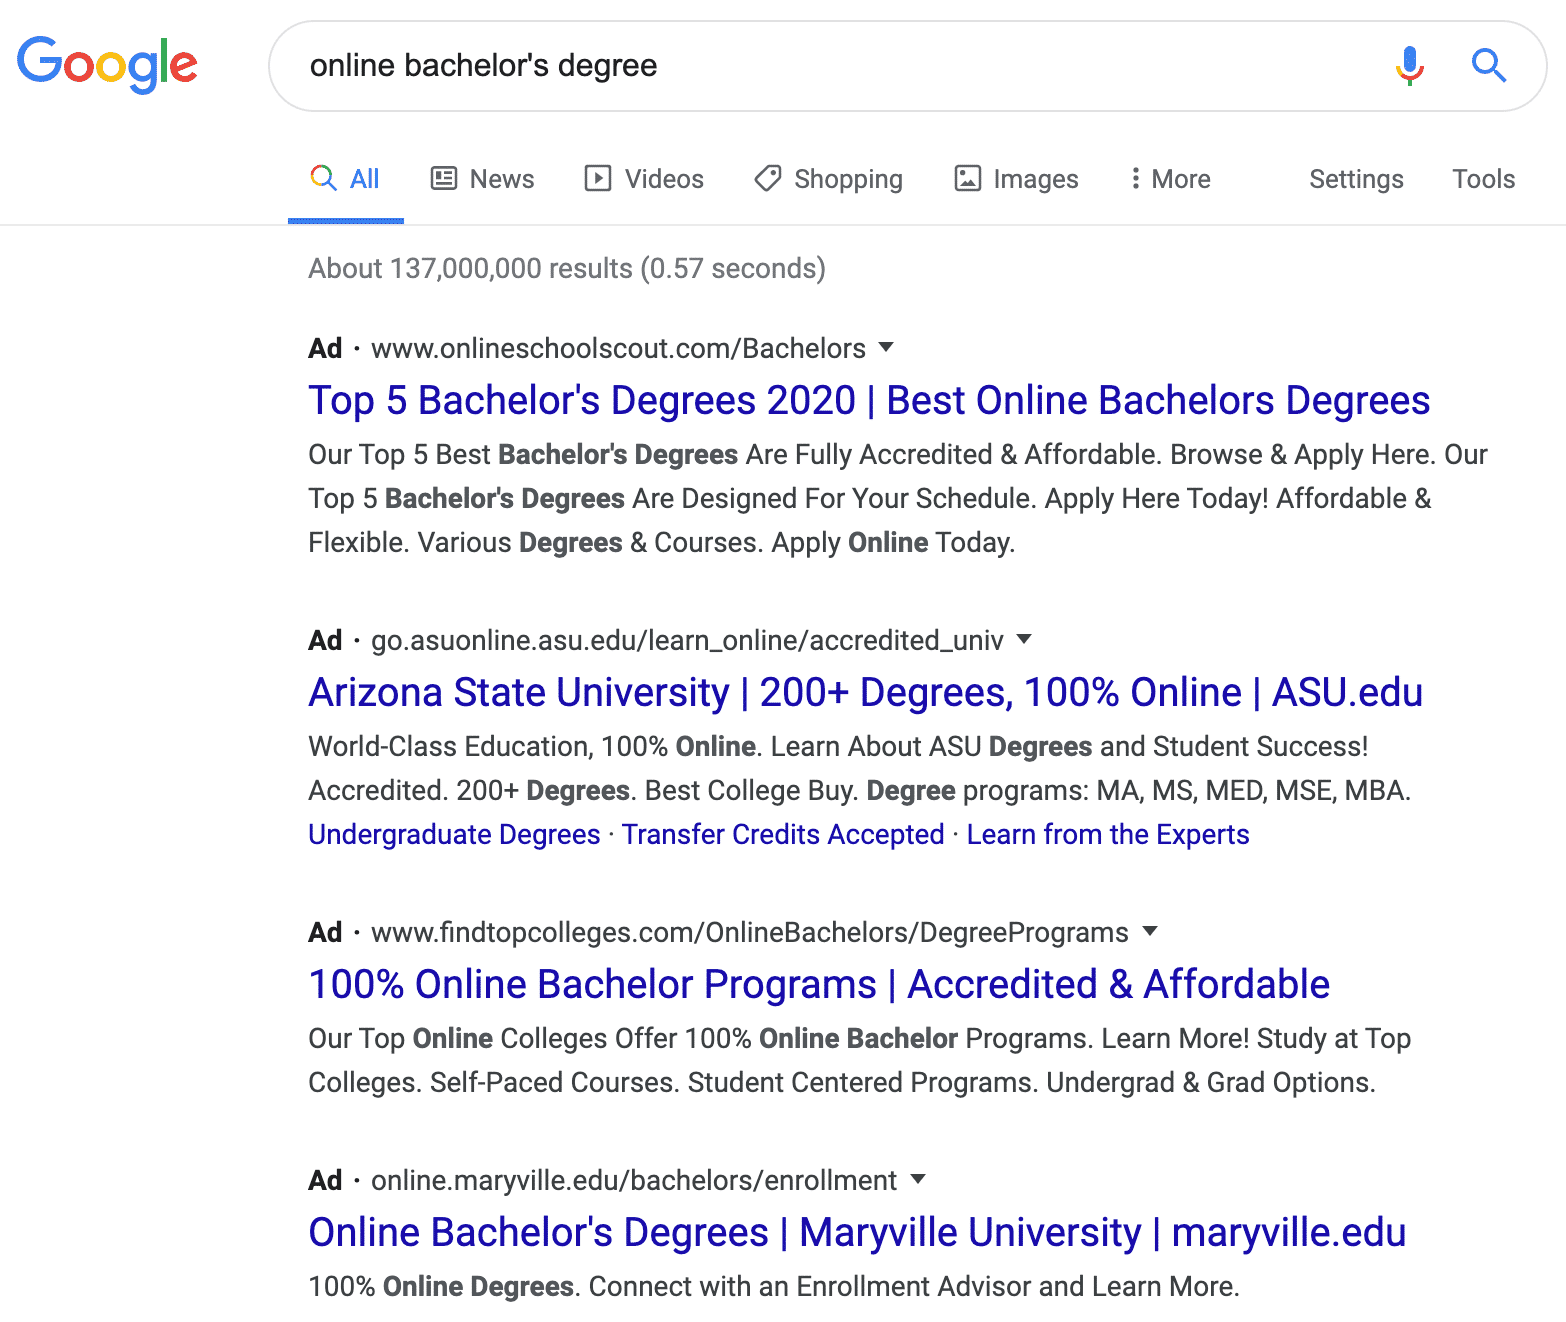Screen dimensions: 1566x1322
Task: Open the search Tools options
Action: (1483, 179)
